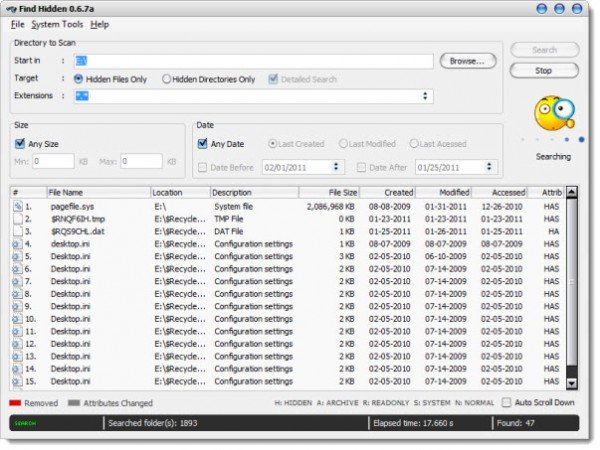Click the scrollbar up arrow in results list
Image resolution: width=600 pixels, height=450 pixels.
pyautogui.click(x=572, y=192)
